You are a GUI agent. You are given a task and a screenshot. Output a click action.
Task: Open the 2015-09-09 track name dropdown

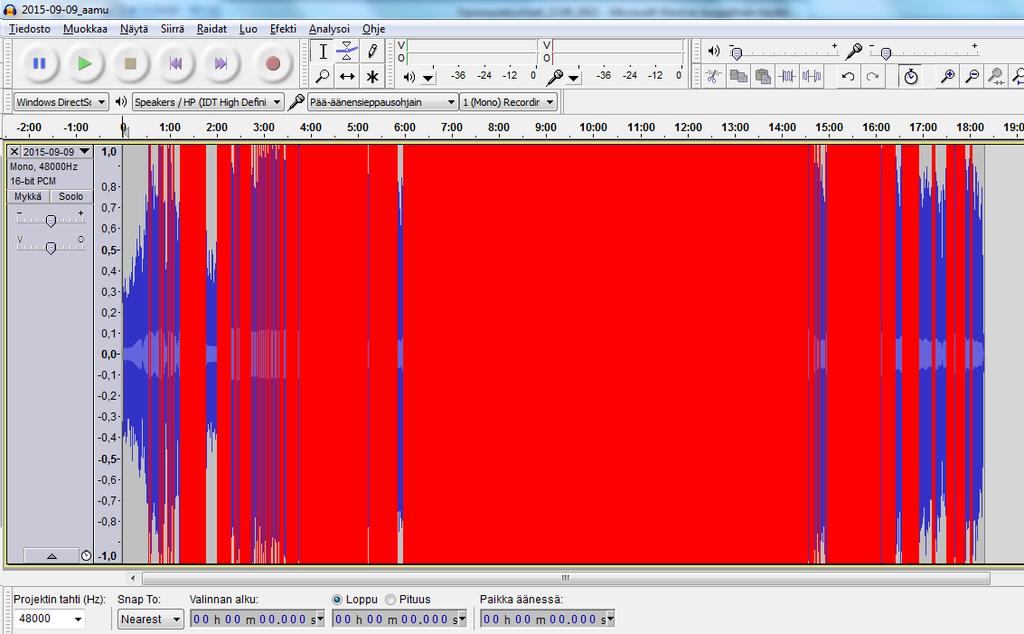(56, 151)
